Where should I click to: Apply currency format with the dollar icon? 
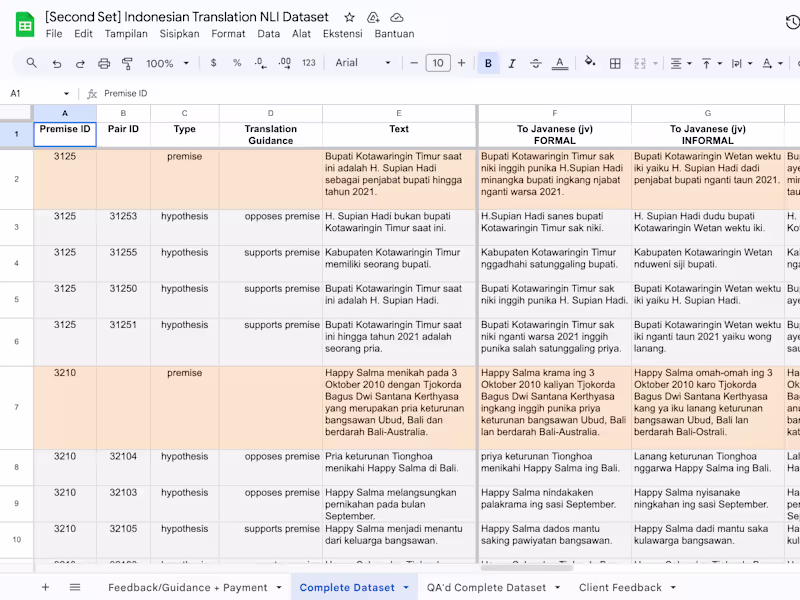pyautogui.click(x=214, y=63)
